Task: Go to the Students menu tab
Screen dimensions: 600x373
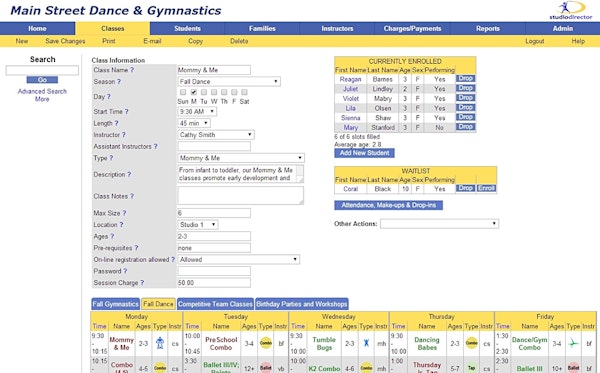Action: [x=187, y=28]
